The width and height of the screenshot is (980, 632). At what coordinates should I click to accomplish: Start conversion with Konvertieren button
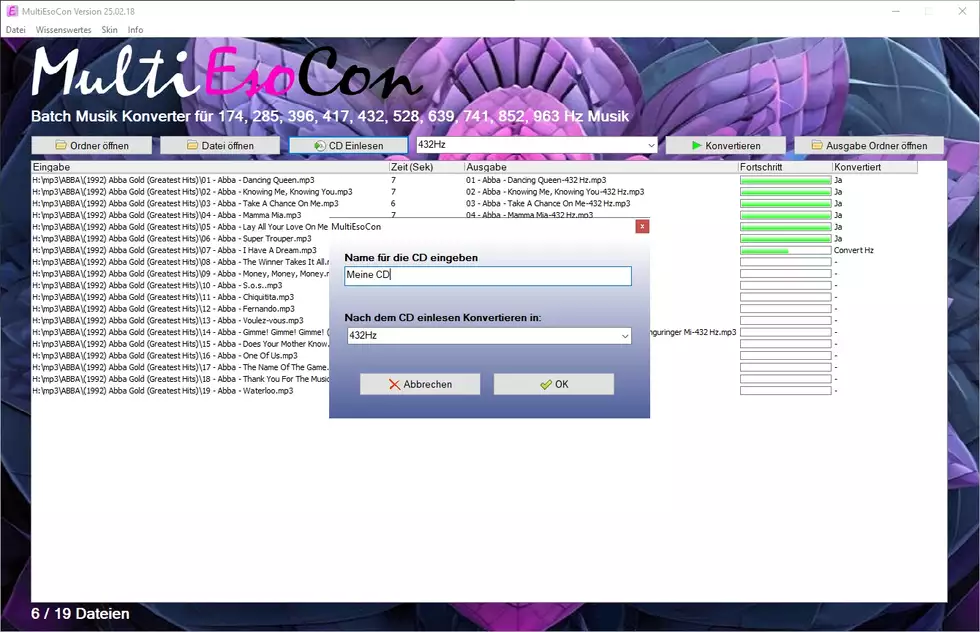click(x=726, y=145)
